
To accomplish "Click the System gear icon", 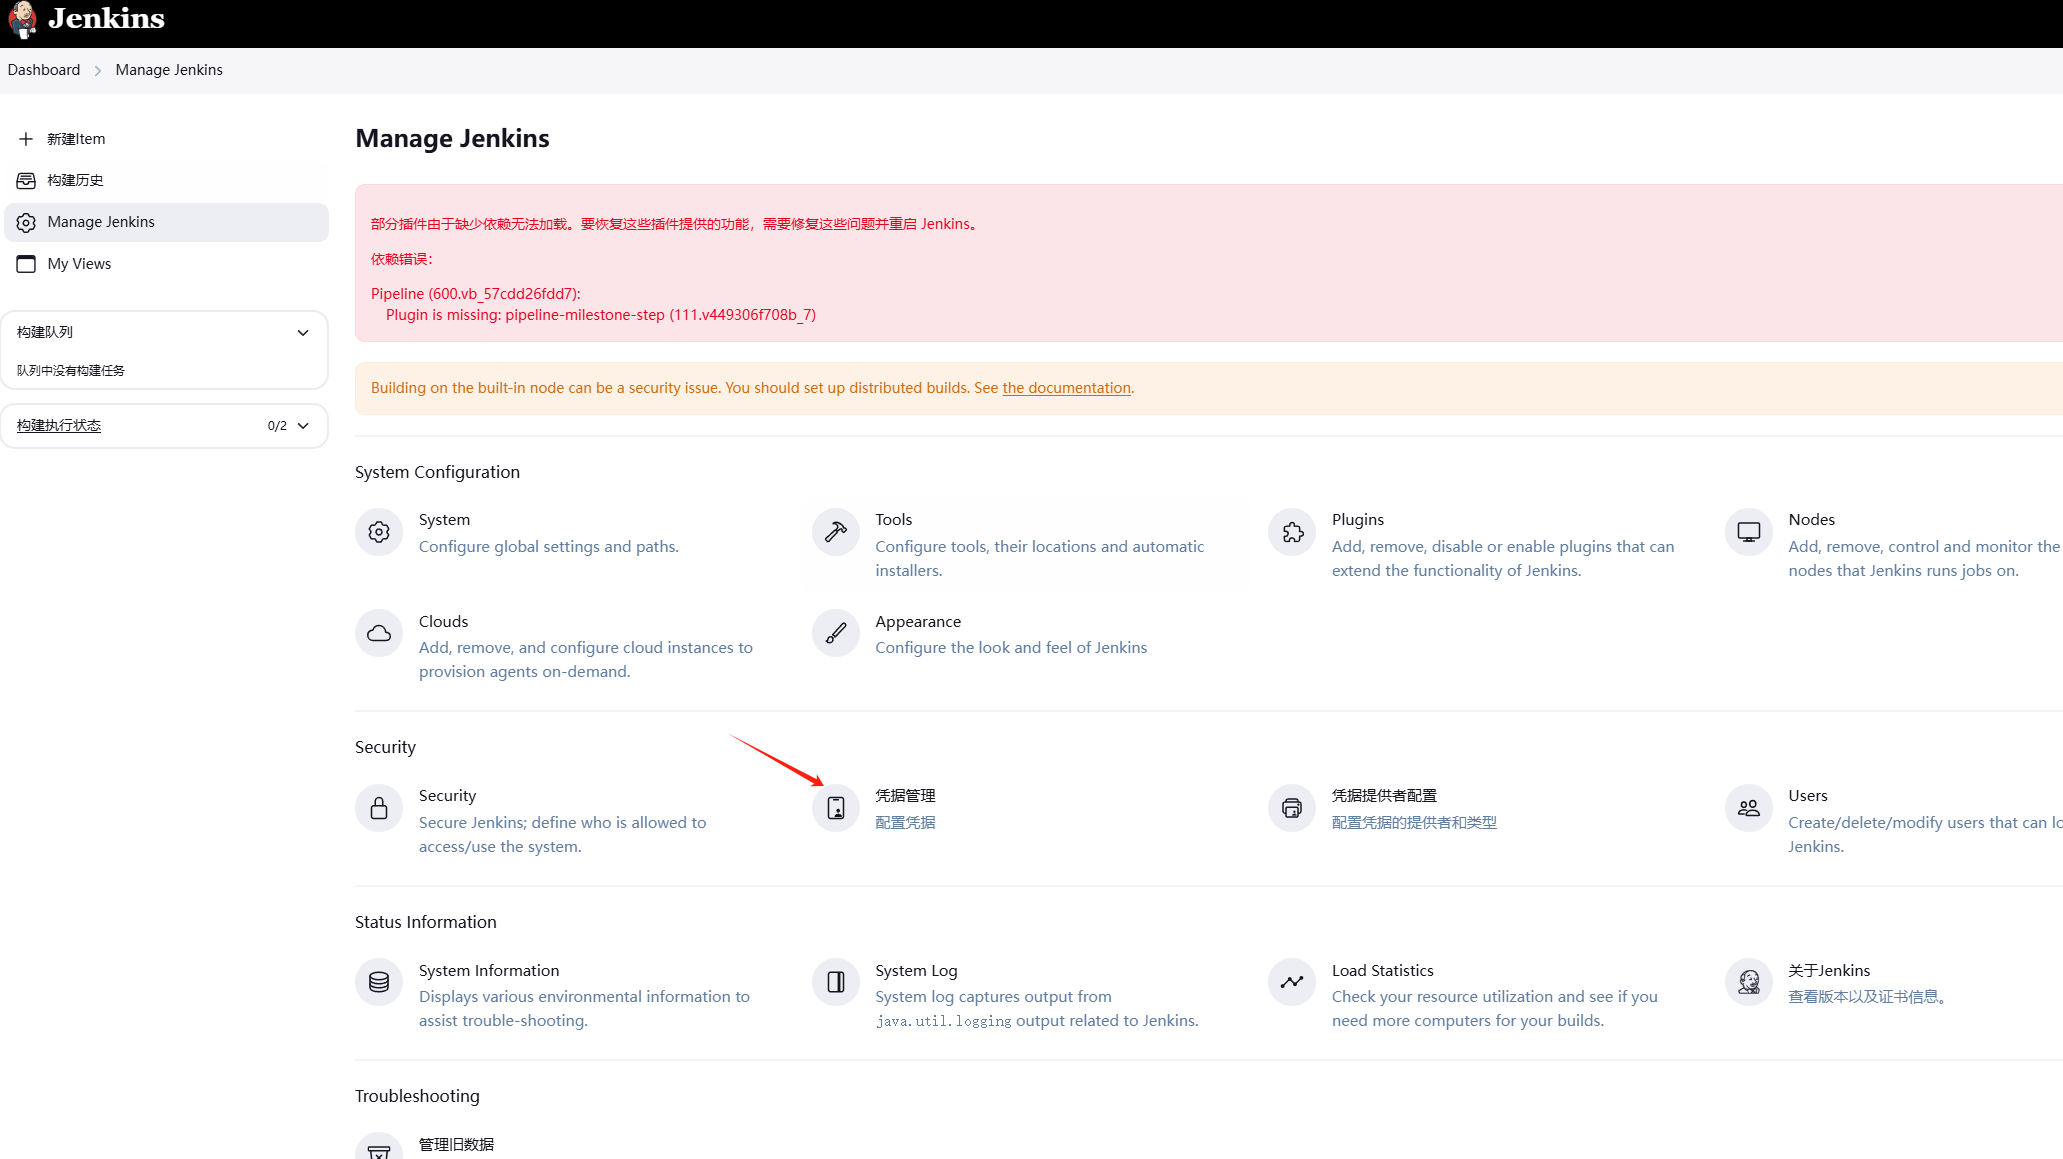I will coord(379,532).
